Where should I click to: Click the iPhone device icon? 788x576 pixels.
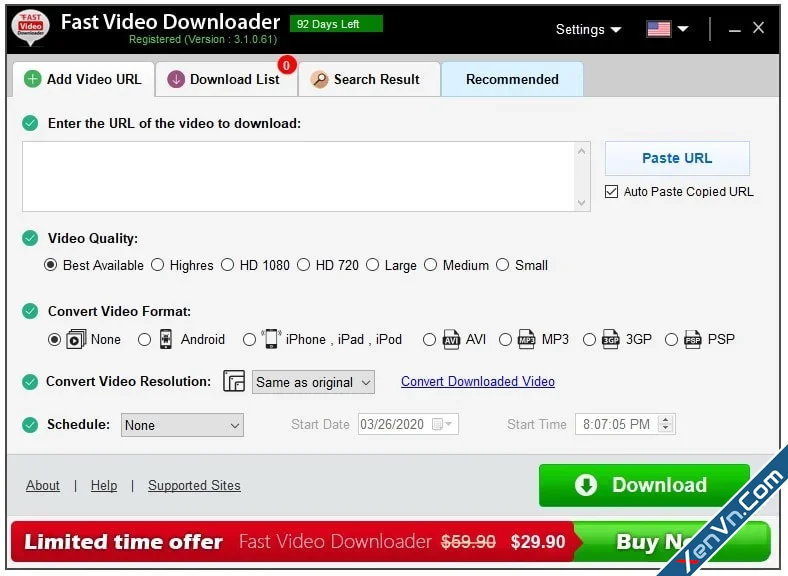coord(271,339)
